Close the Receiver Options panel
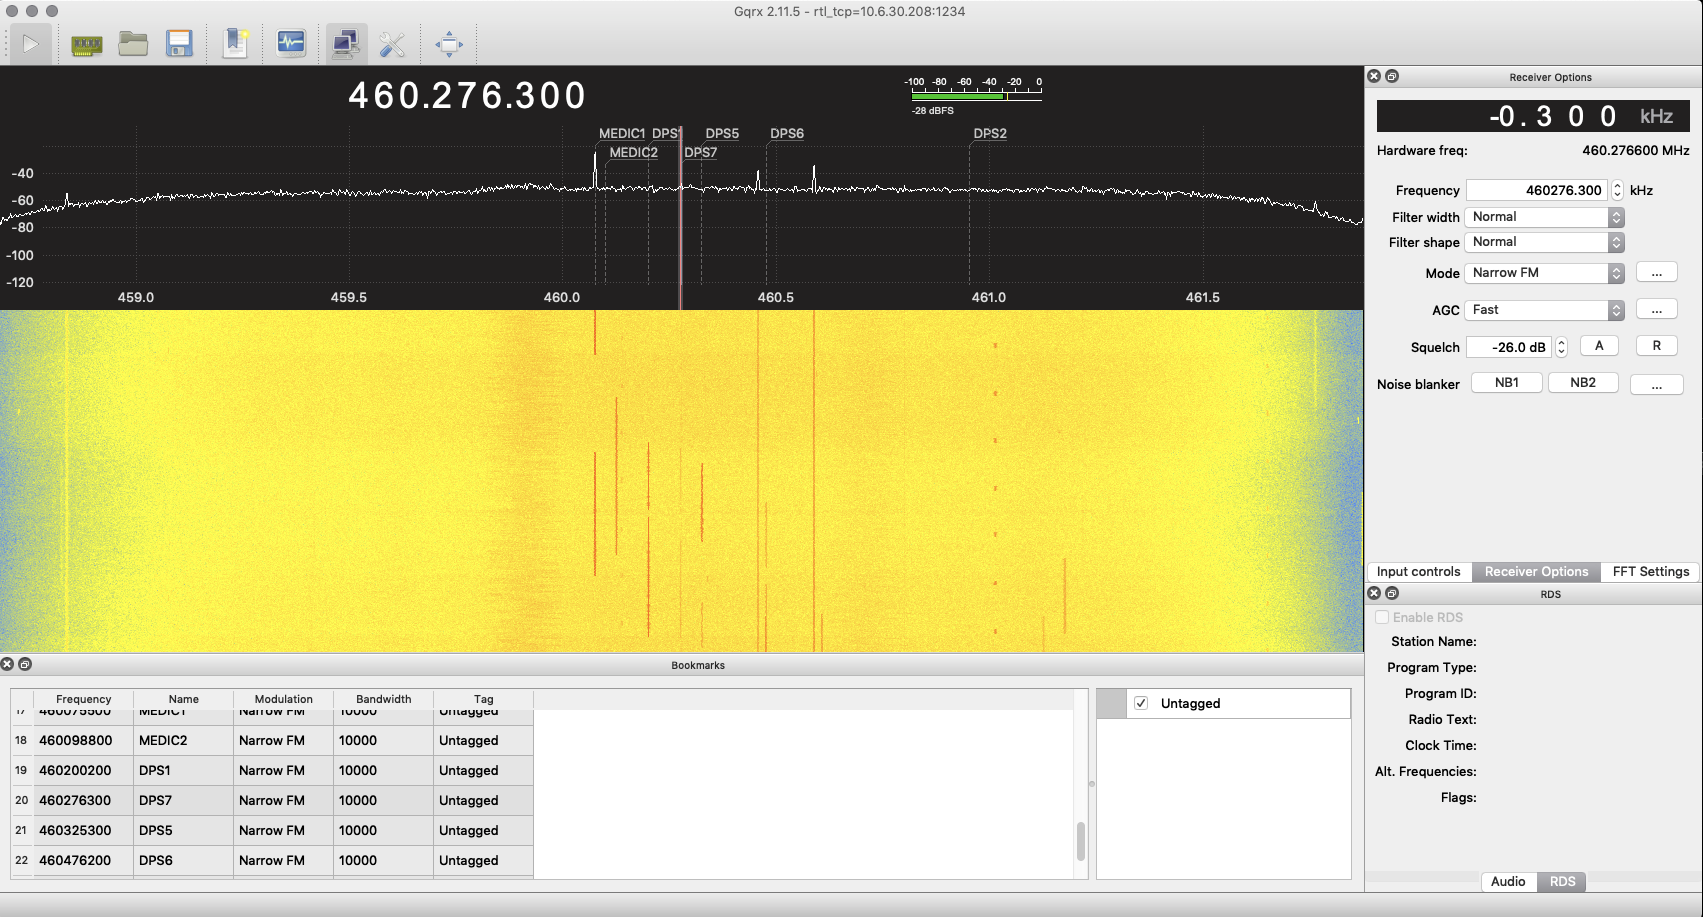1703x917 pixels. [1374, 76]
